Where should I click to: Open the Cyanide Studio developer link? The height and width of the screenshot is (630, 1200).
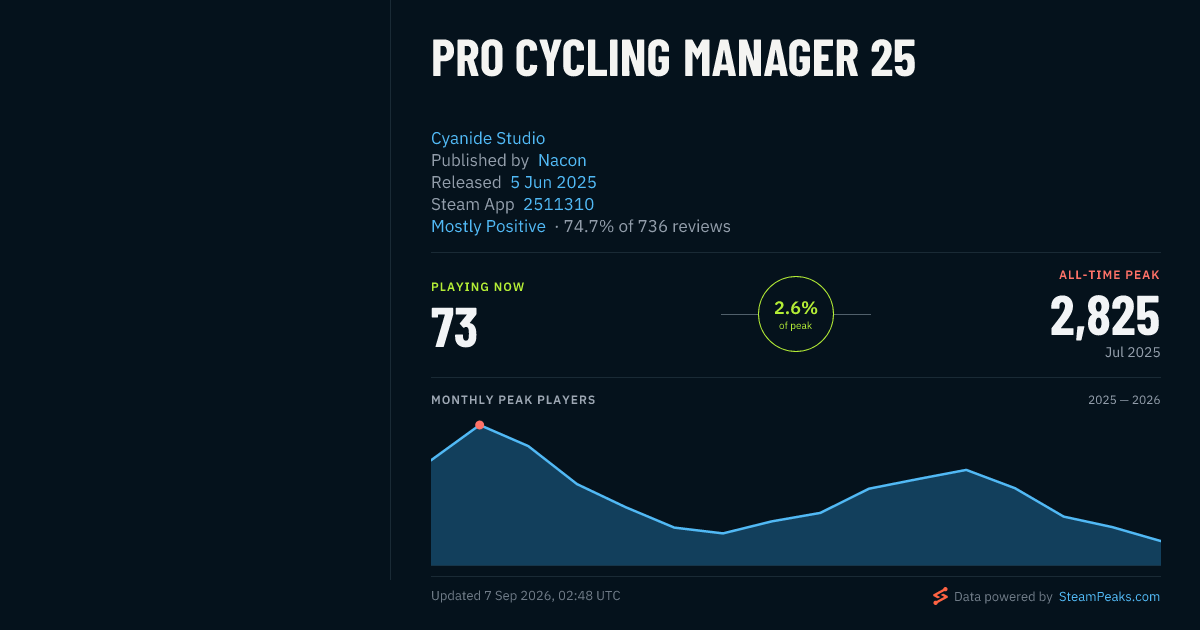tap(488, 138)
